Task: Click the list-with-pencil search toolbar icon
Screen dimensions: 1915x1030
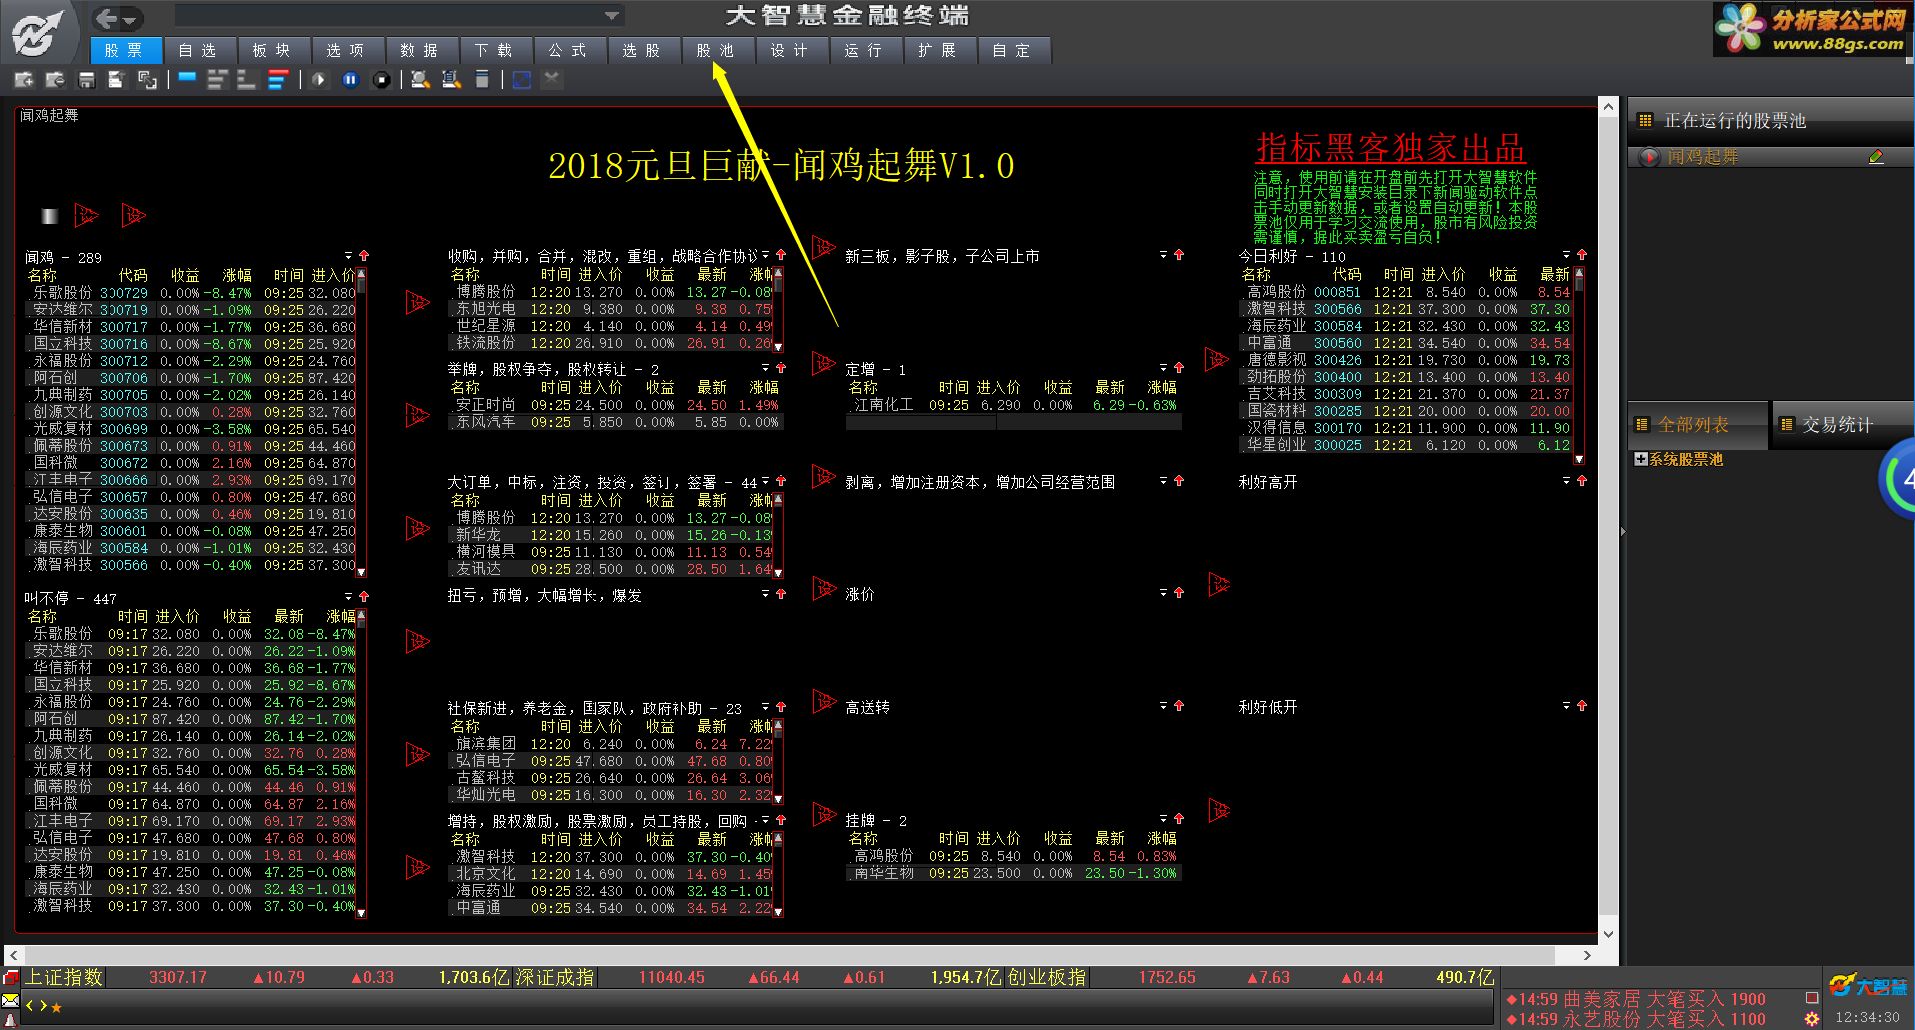Action: (x=451, y=80)
